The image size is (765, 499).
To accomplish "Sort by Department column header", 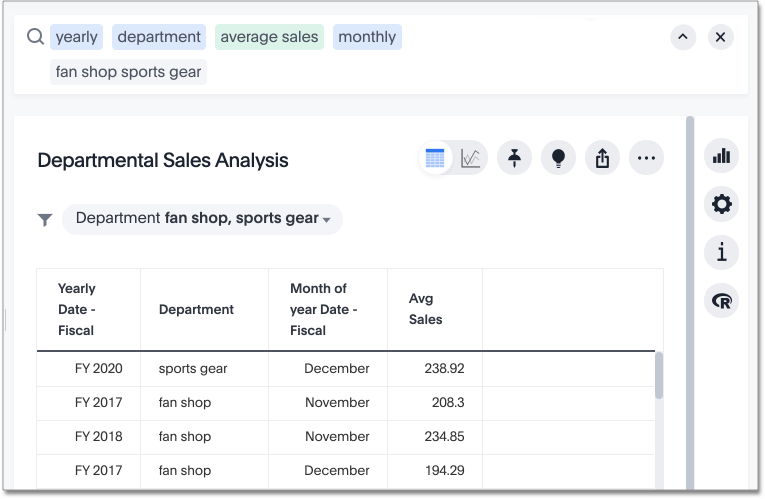I will pyautogui.click(x=196, y=309).
